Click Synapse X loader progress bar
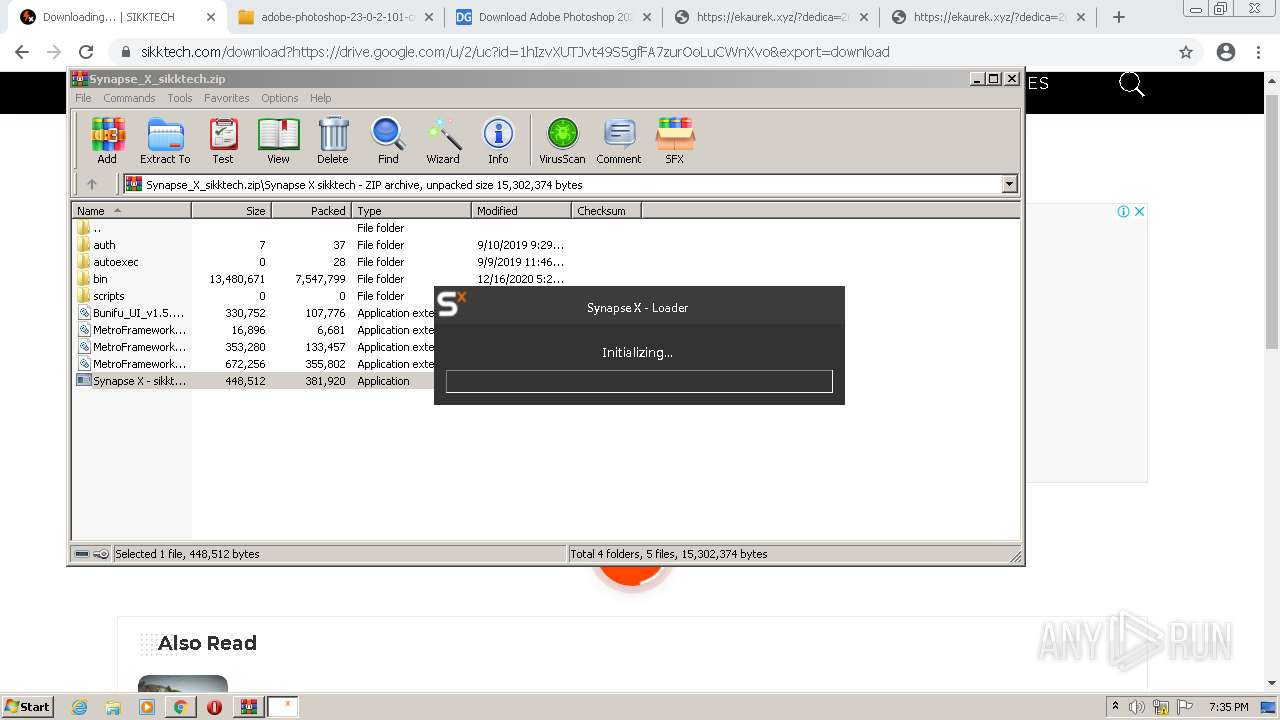1280x720 pixels. pos(639,381)
